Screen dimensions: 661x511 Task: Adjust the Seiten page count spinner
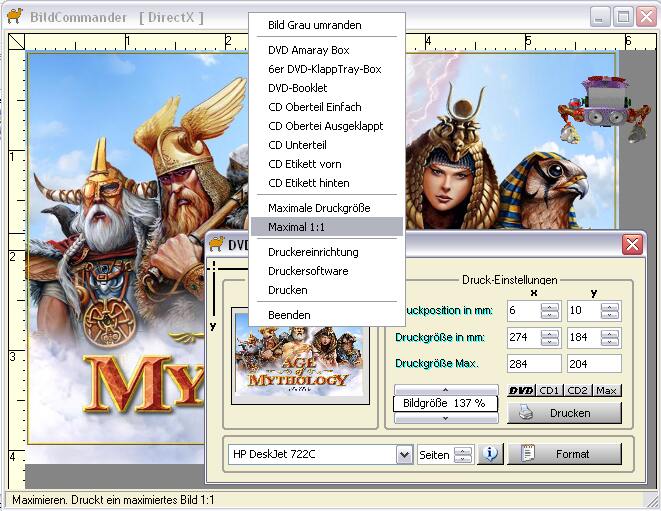[x=462, y=455]
